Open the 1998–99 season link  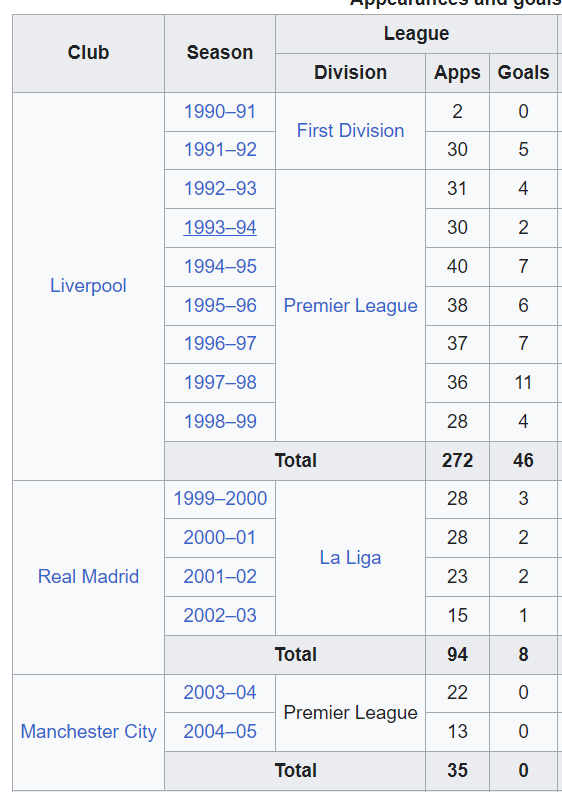pos(220,421)
